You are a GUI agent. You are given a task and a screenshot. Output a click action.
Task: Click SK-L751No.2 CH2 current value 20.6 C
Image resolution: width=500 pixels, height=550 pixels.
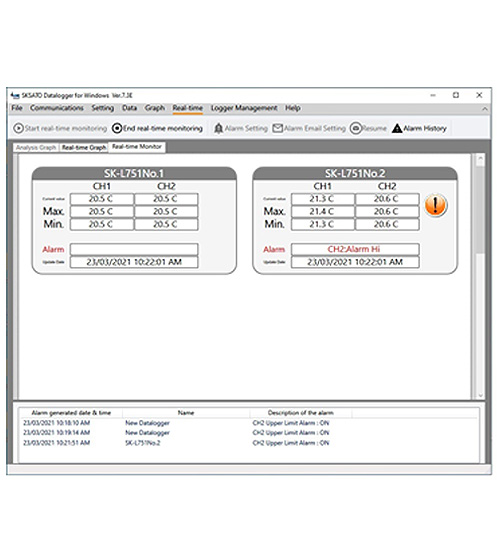click(387, 199)
